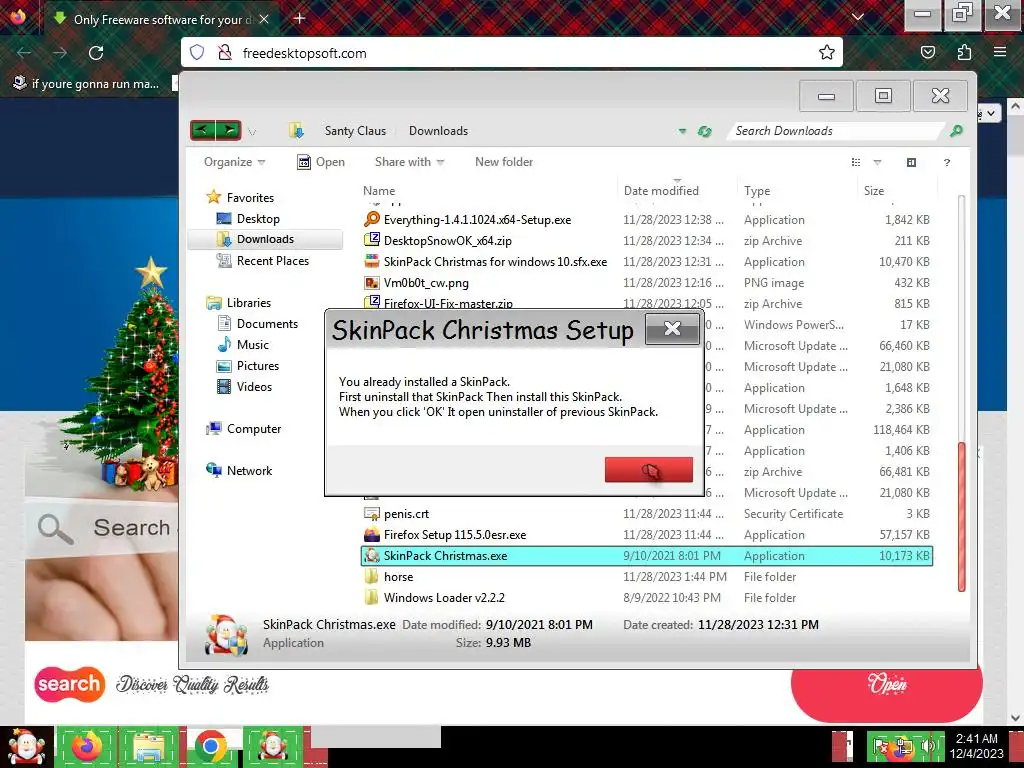Viewport: 1024px width, 768px height.
Task: Focus the Search Downloads field
Action: tap(837, 131)
